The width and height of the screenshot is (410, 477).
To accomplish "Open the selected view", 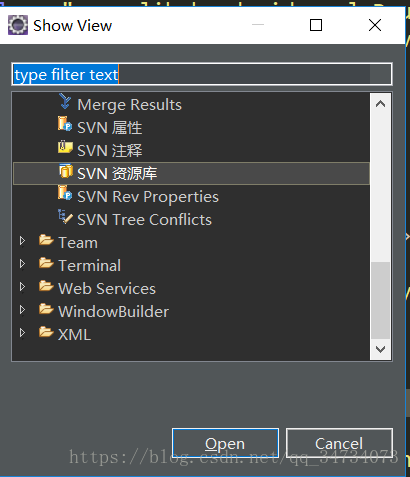I will tap(225, 443).
